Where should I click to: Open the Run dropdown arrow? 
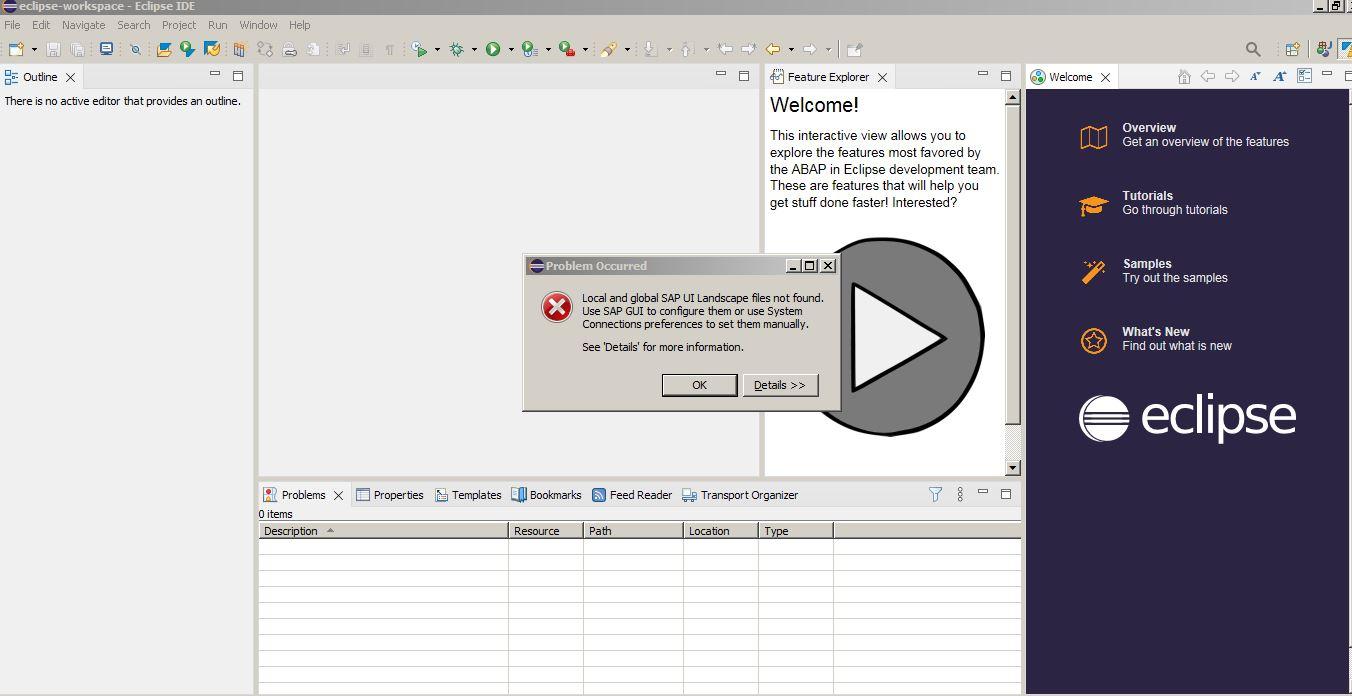coord(511,49)
